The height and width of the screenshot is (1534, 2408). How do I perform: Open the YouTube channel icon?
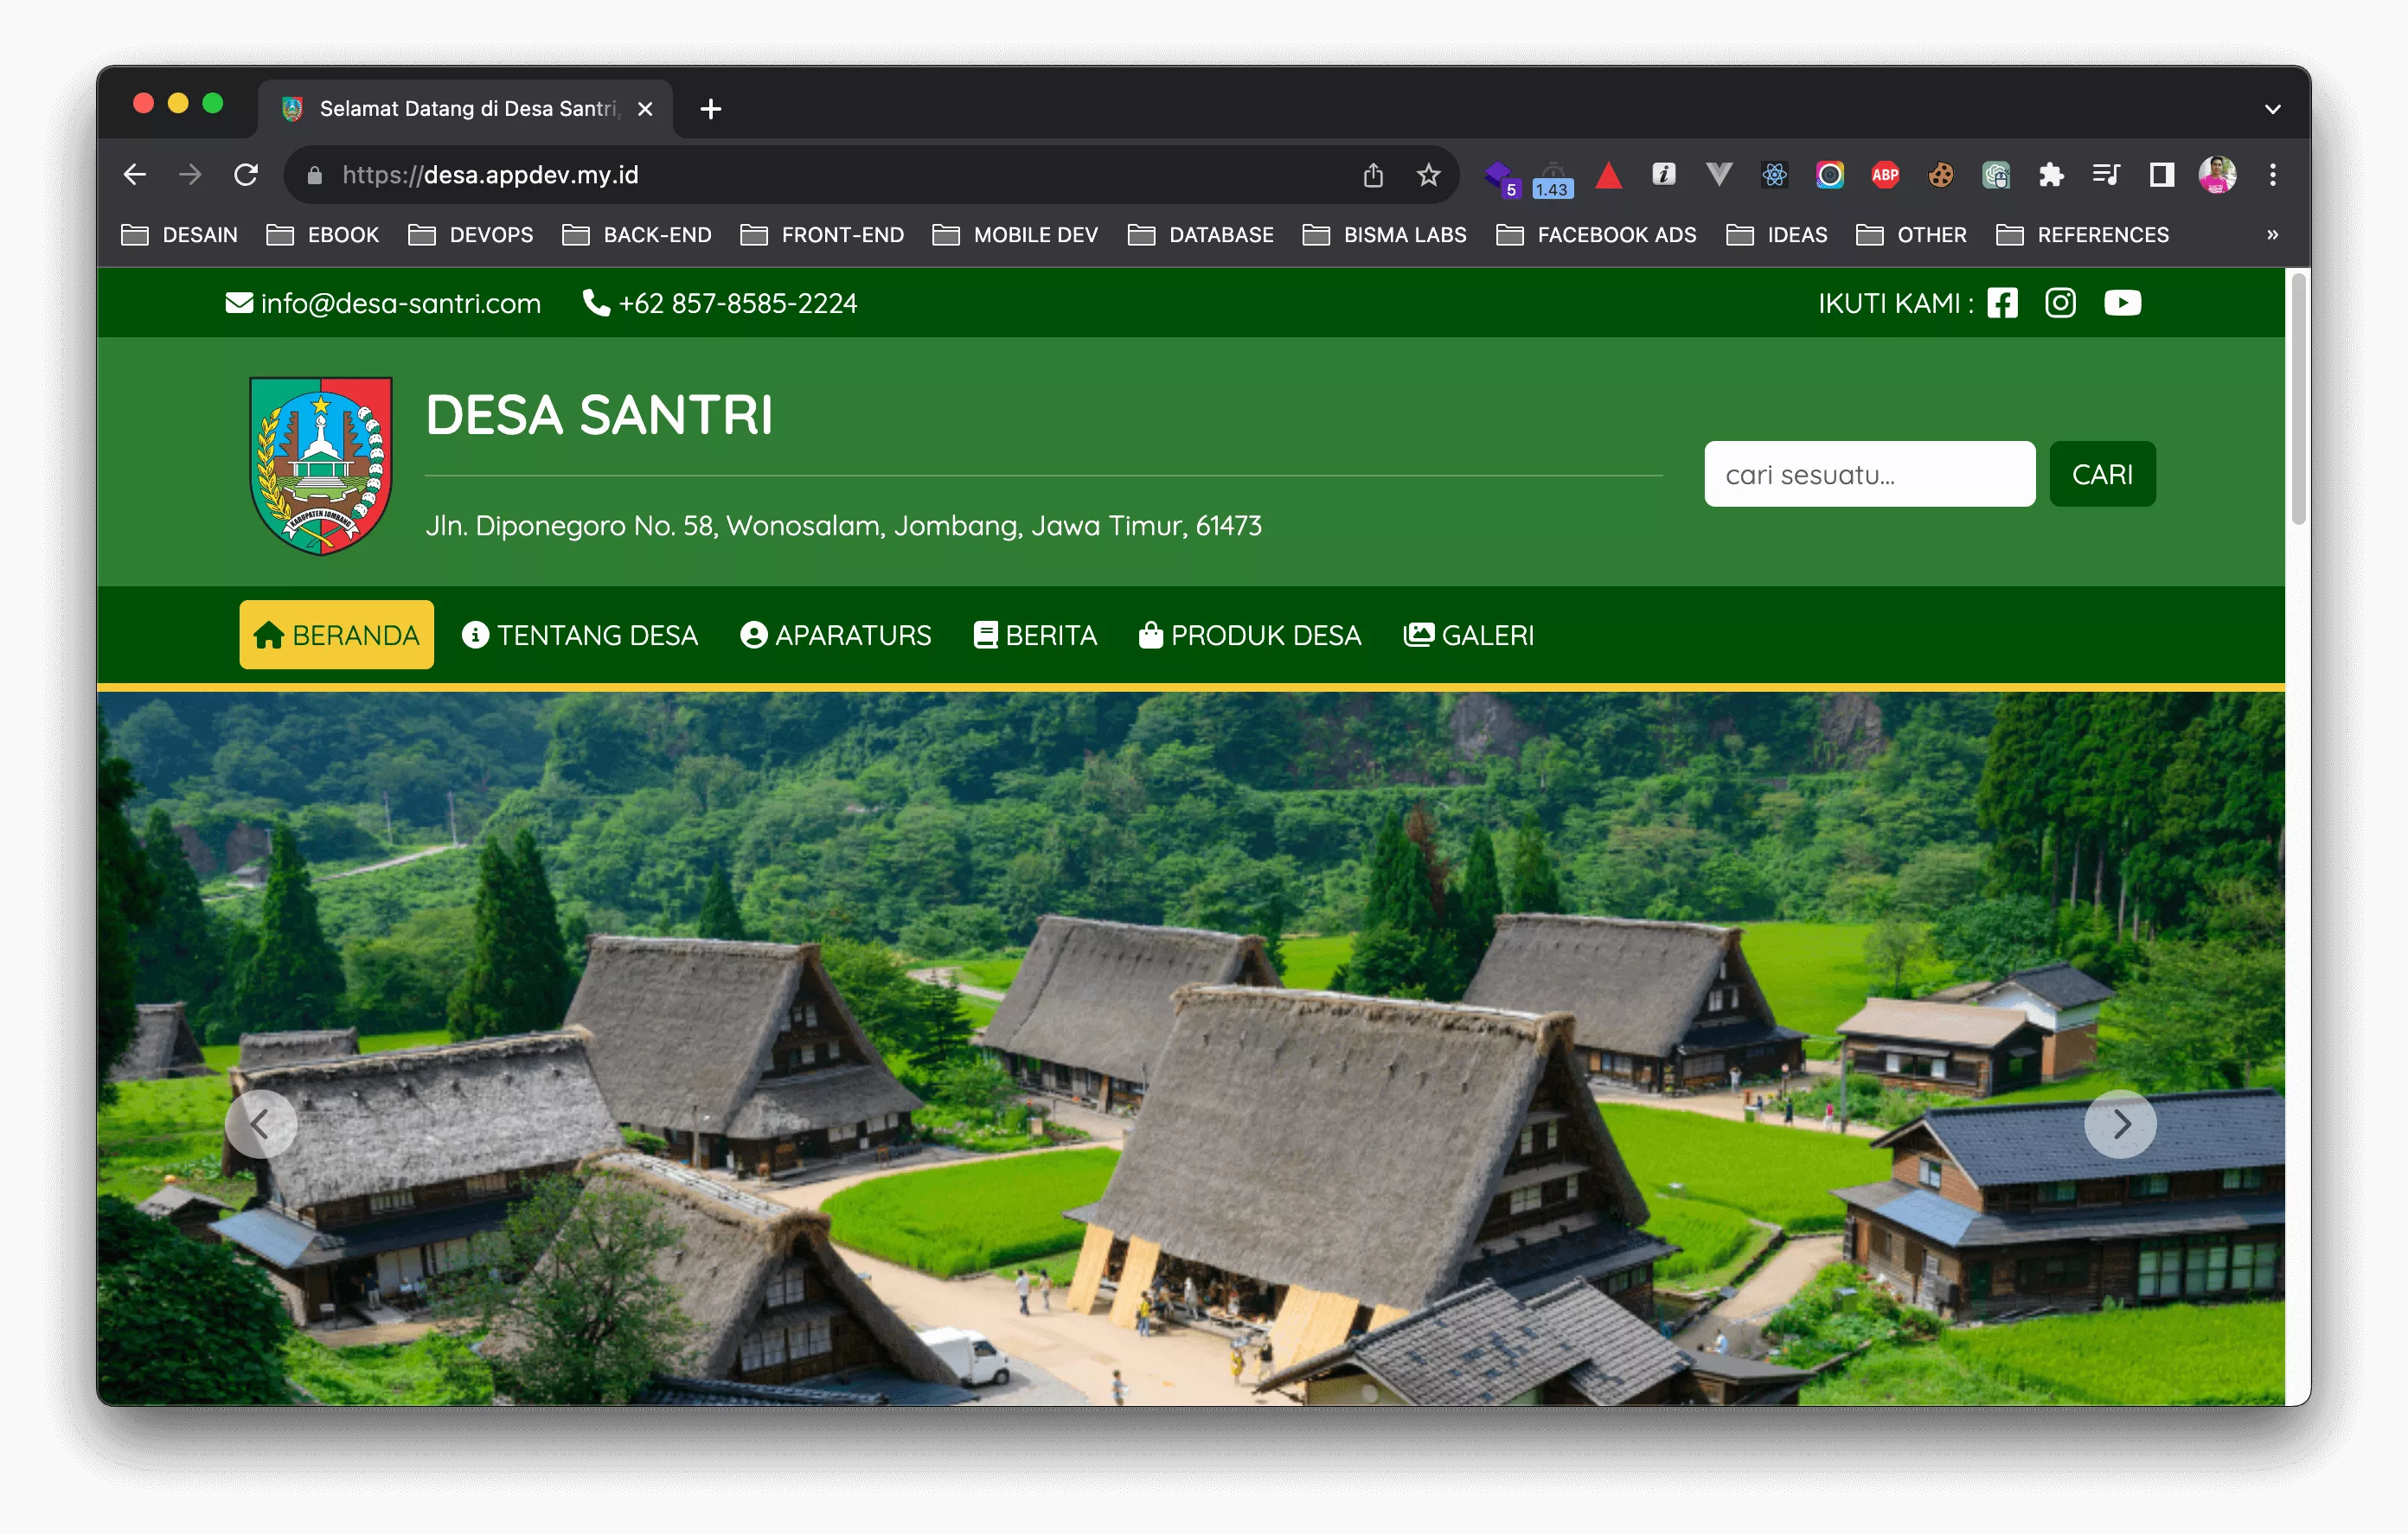coord(2122,303)
